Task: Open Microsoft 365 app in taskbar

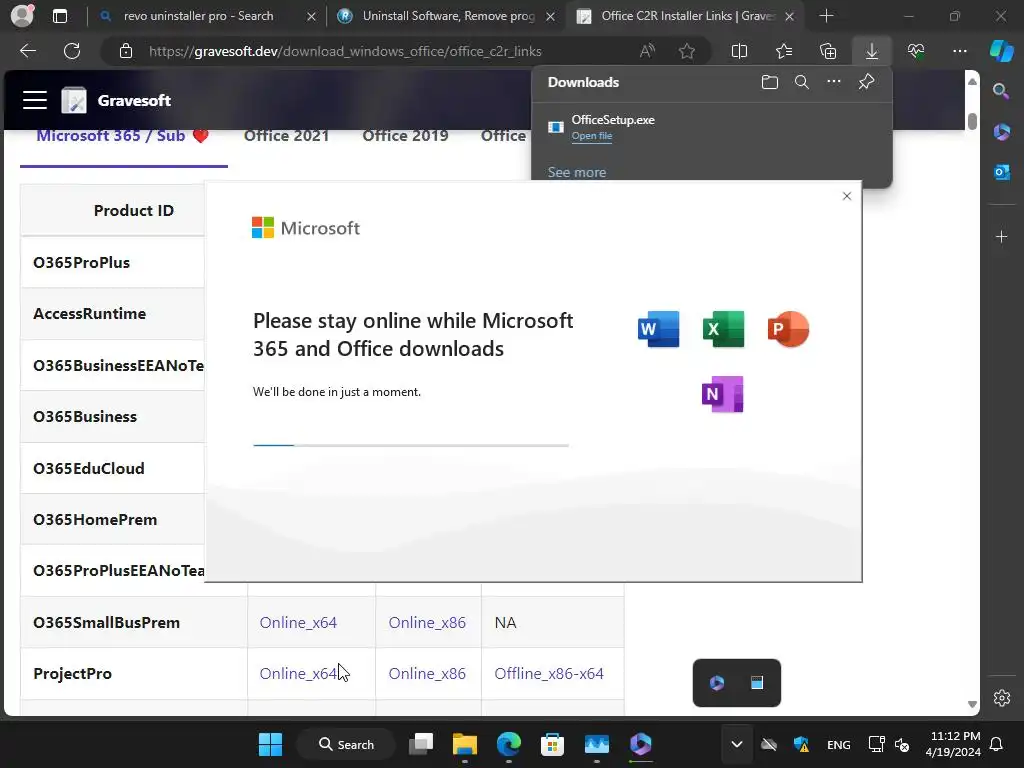Action: click(x=641, y=744)
